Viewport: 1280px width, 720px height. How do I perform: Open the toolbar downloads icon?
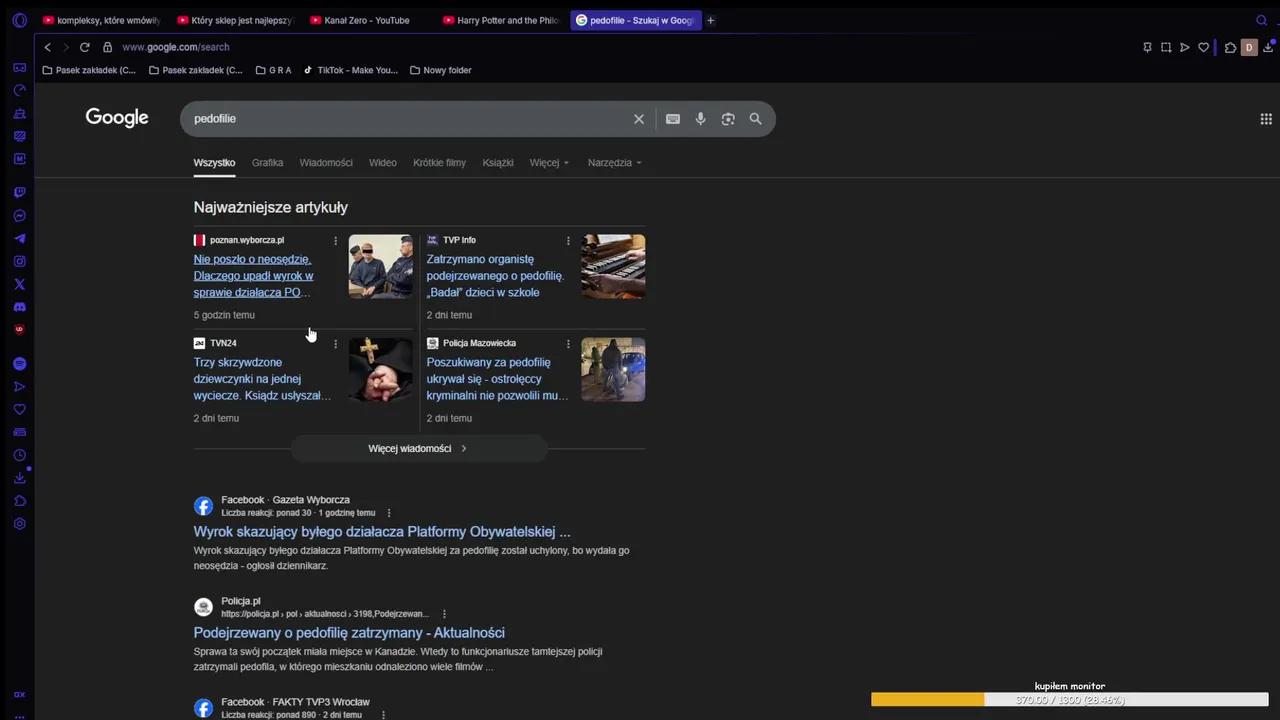coord(1267,47)
